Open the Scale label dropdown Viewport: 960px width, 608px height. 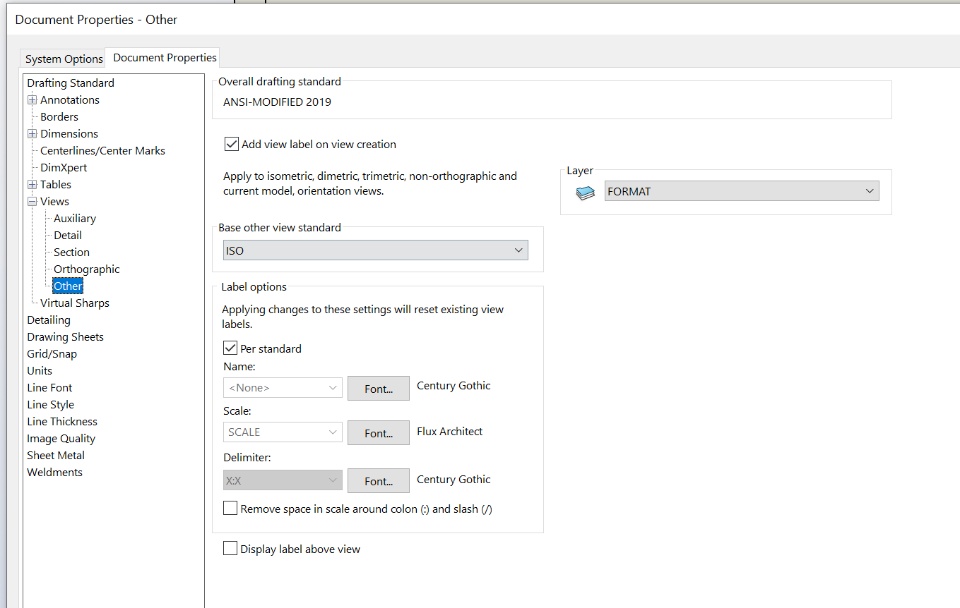point(282,432)
